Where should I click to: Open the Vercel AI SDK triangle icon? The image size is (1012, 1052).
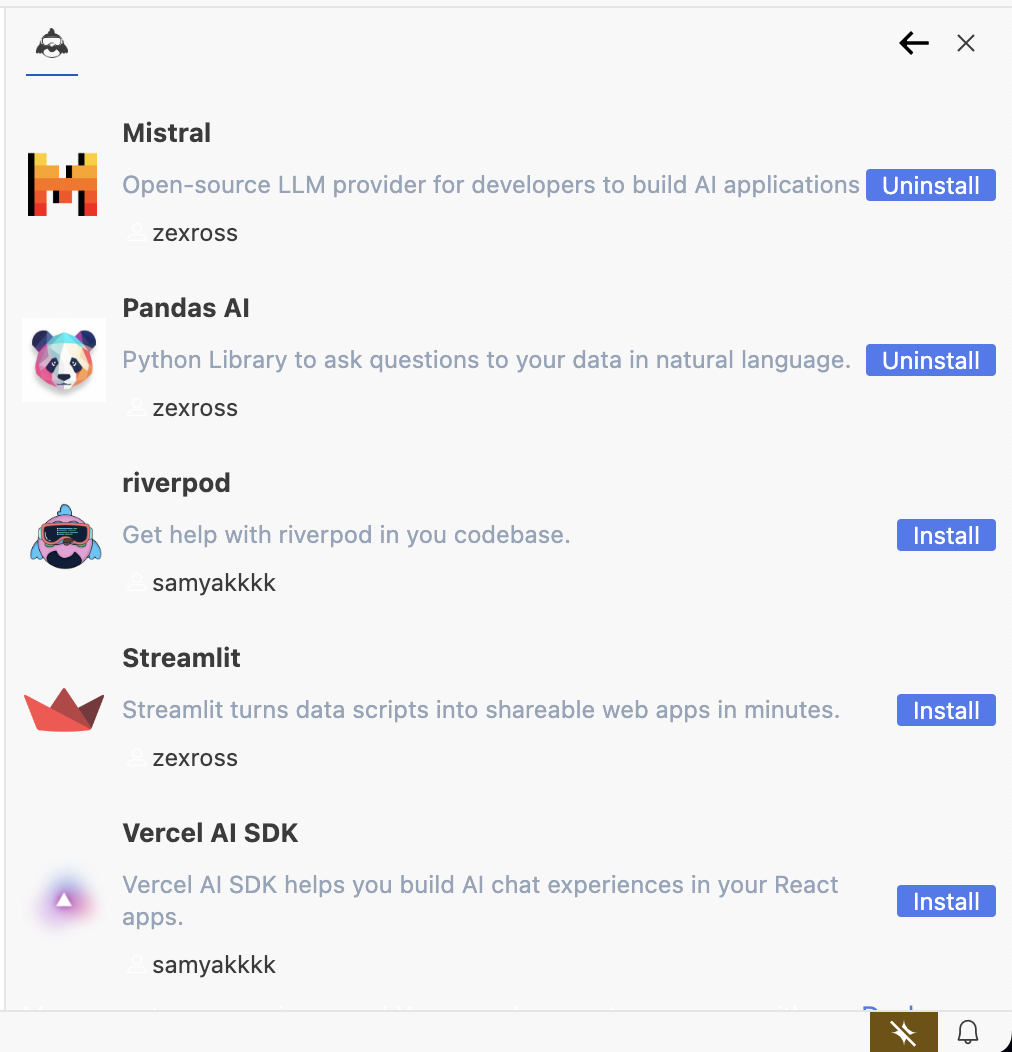pyautogui.click(x=64, y=899)
